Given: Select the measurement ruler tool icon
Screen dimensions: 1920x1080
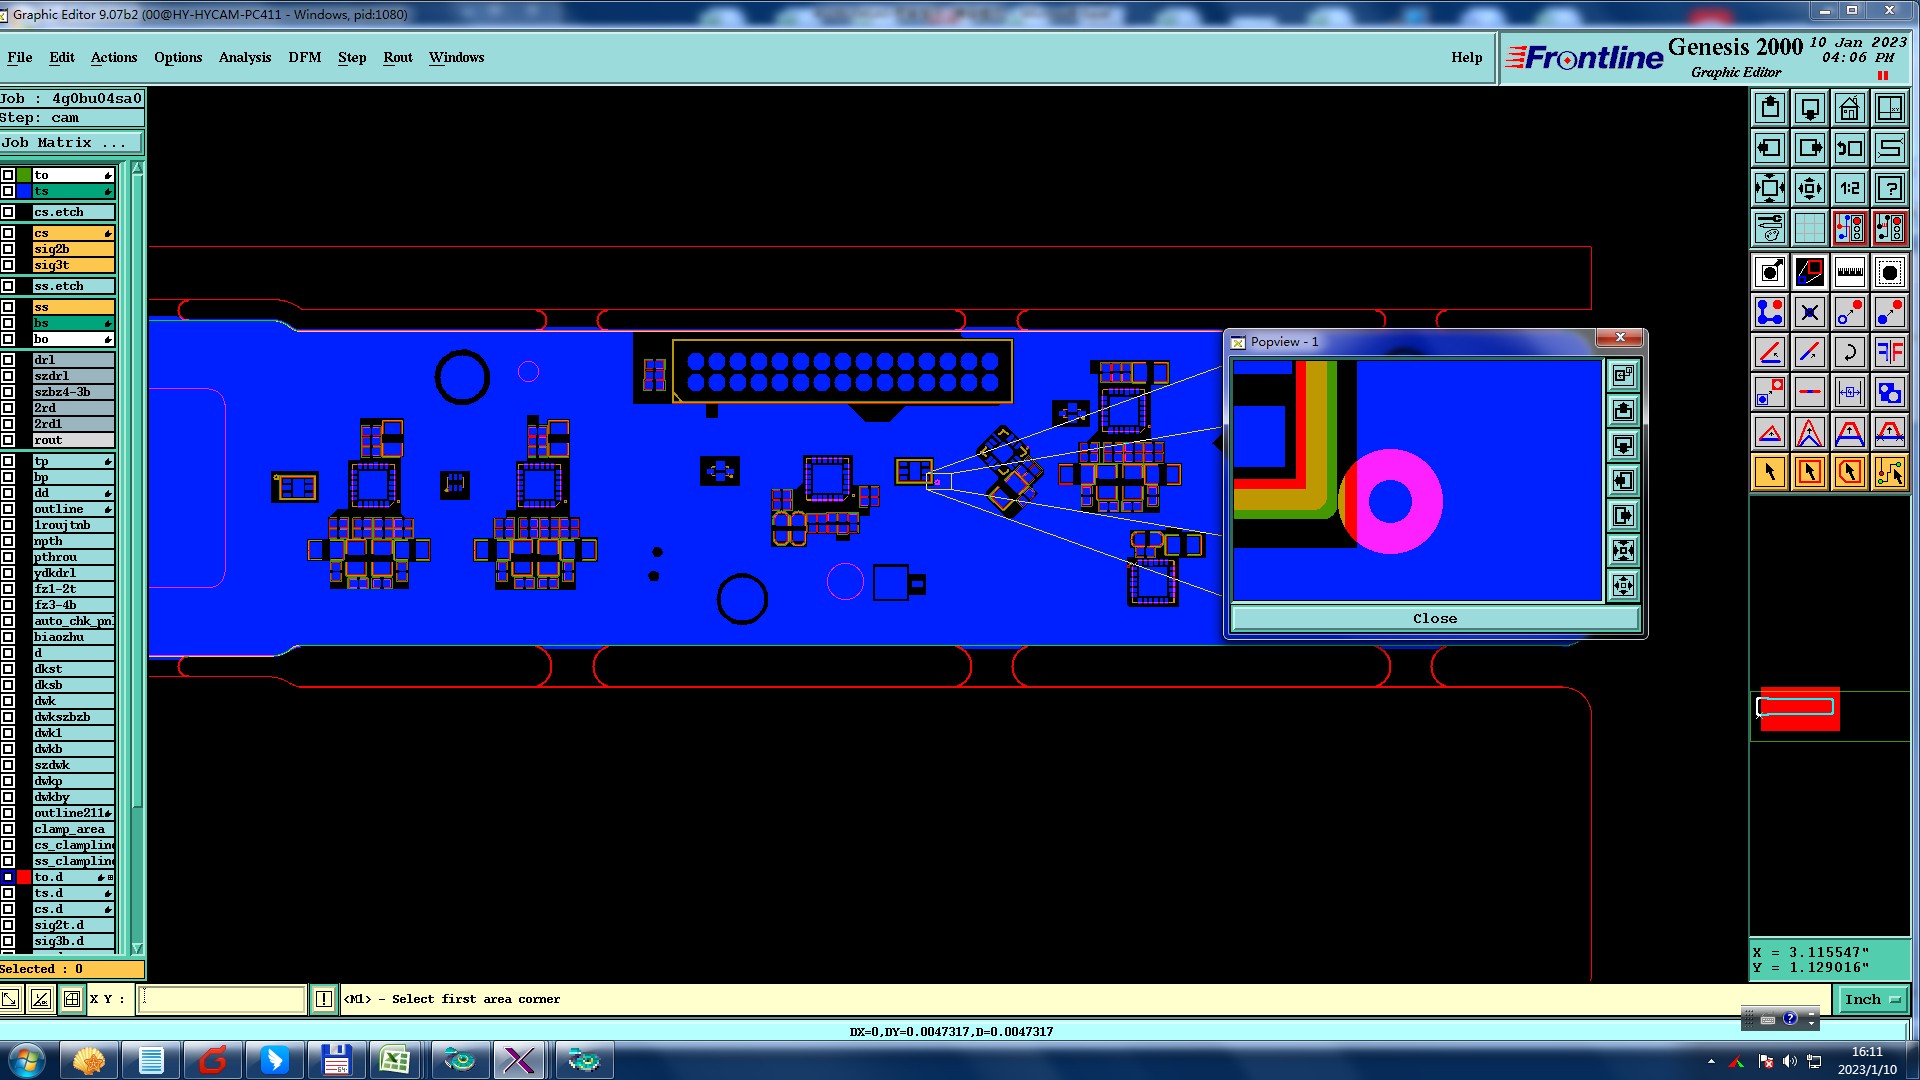Looking at the screenshot, I should point(1849,272).
